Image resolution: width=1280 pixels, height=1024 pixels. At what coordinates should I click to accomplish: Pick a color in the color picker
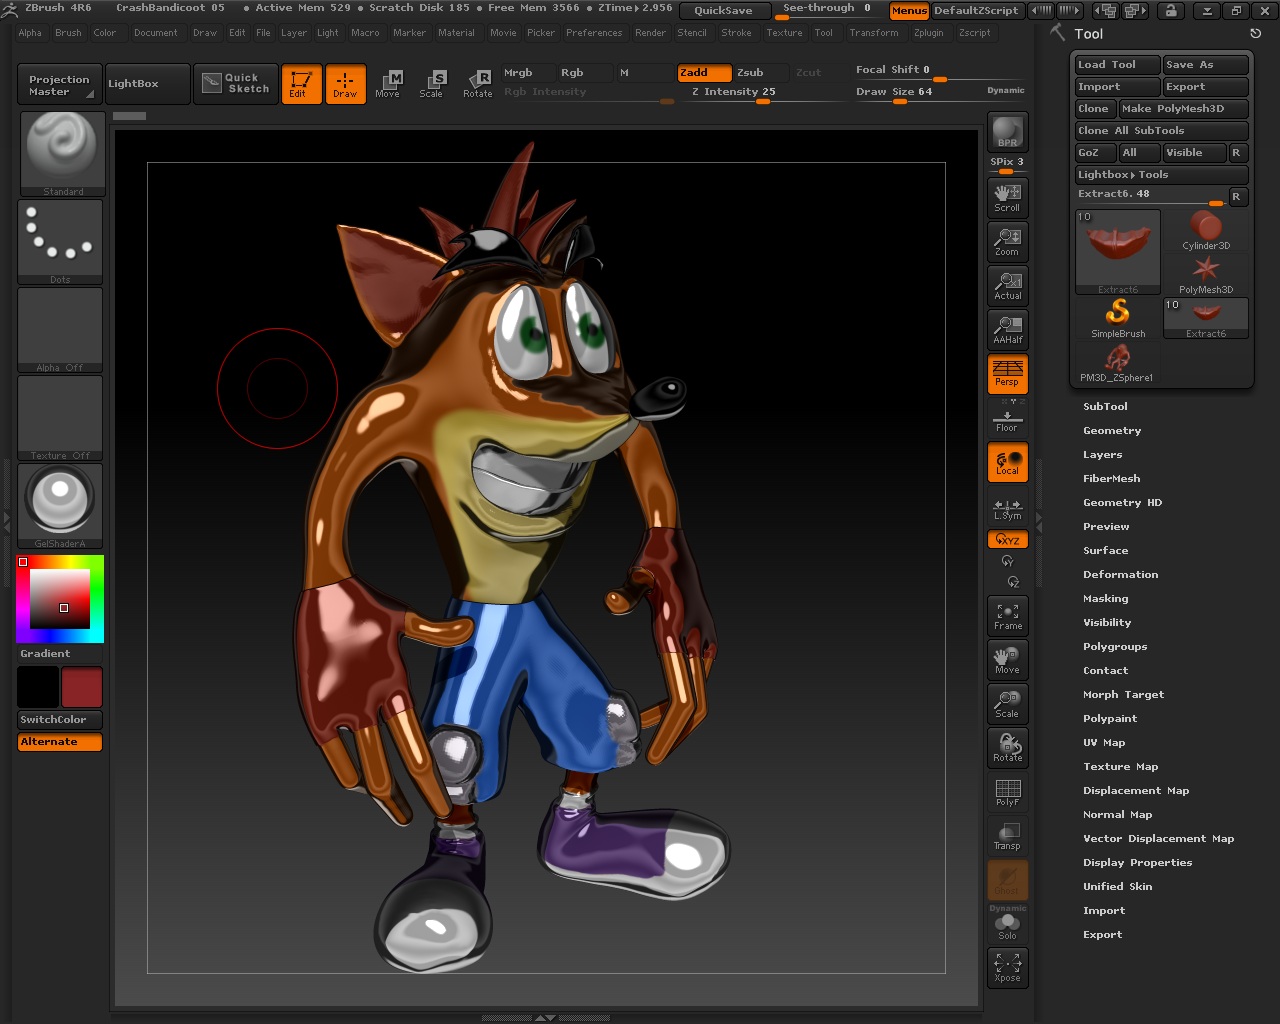[x=60, y=599]
